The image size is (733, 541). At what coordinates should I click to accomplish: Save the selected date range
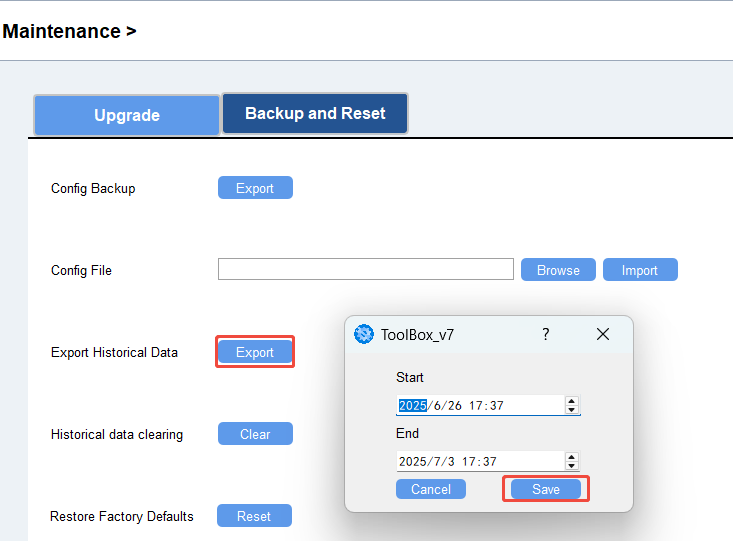[546, 489]
